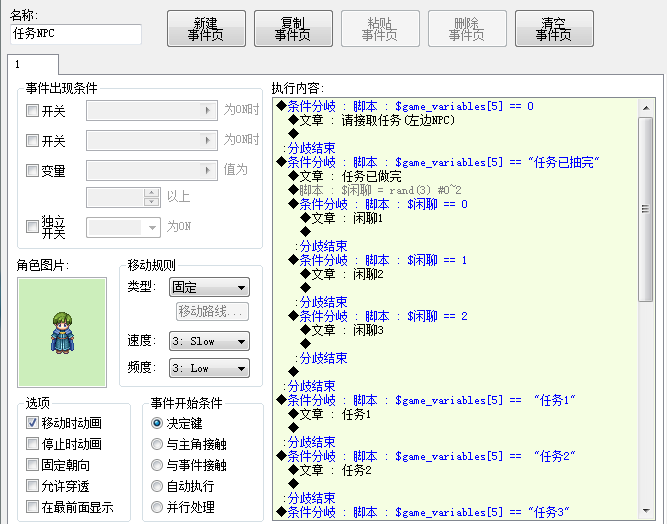Select the 文章 line 请接取任务(左边NPC)
Viewport: 667px width, 524px height.
click(372, 120)
